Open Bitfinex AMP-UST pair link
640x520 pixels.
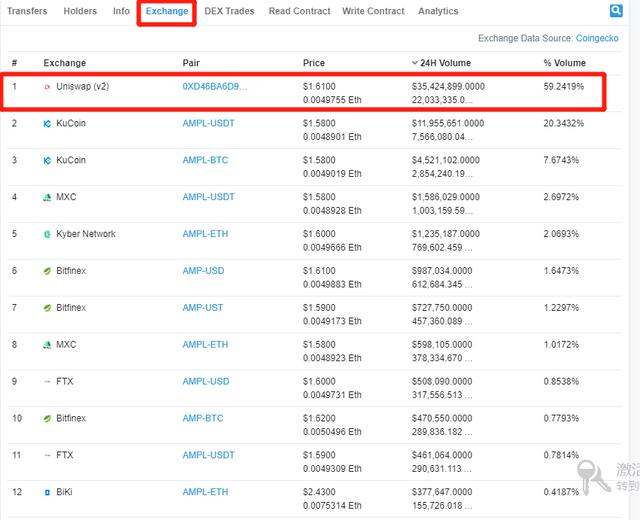203,308
